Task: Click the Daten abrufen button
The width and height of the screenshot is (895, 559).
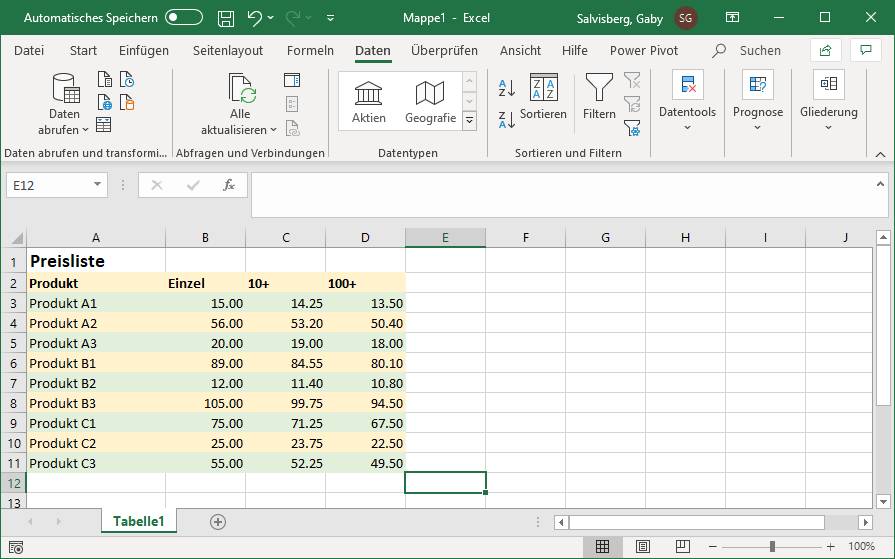Action: tap(65, 104)
